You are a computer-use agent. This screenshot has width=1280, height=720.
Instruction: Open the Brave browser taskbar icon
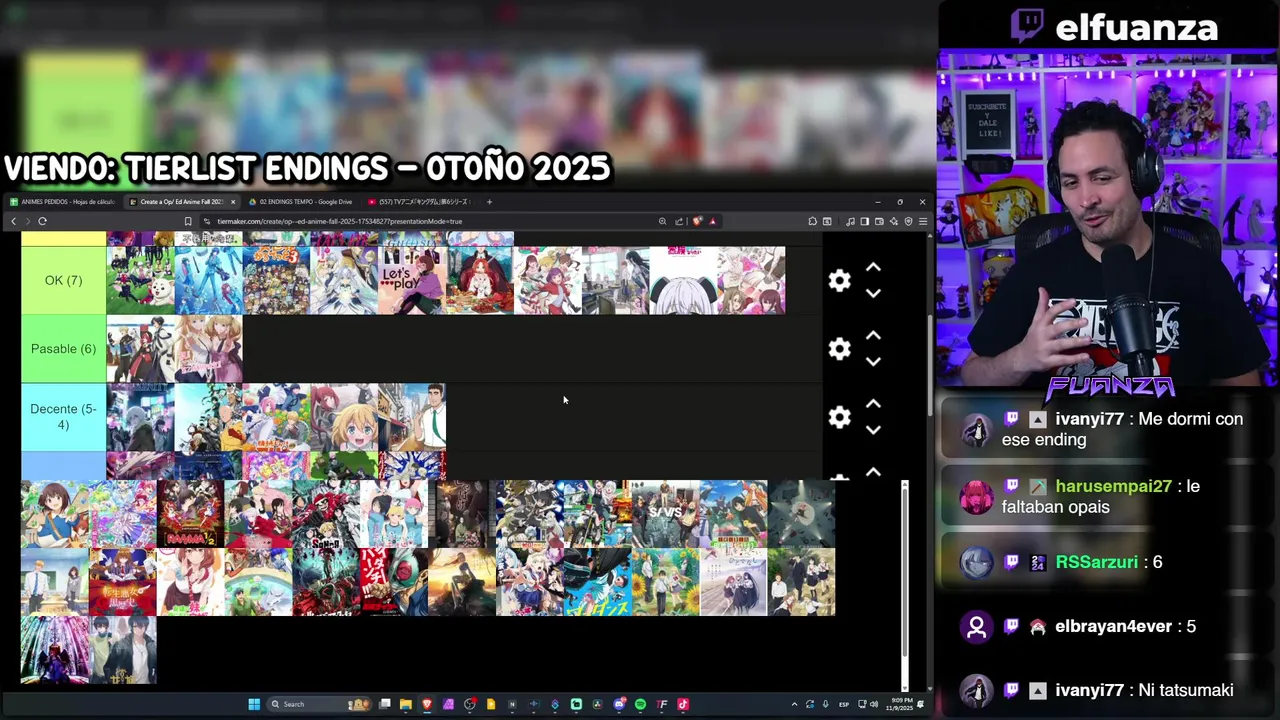click(x=427, y=704)
